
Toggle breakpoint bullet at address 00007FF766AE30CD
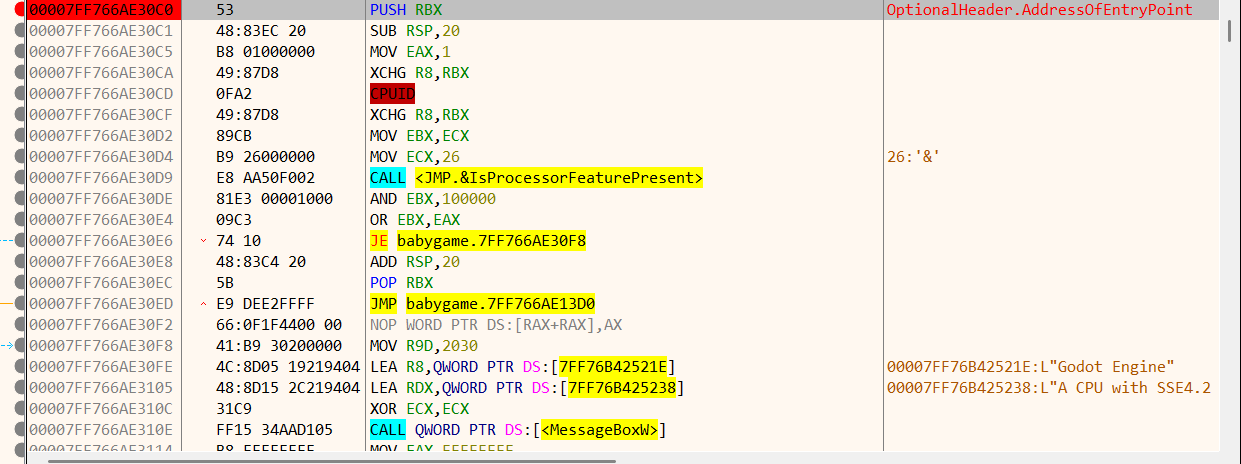coord(21,94)
